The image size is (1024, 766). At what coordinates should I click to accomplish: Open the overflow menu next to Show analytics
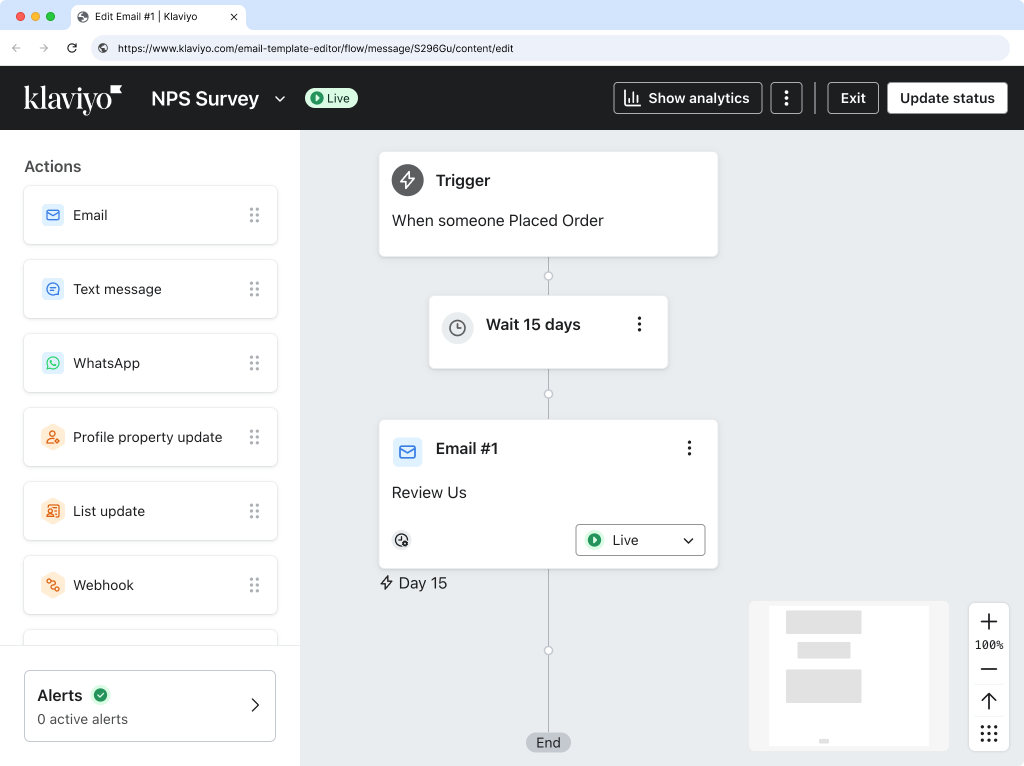point(786,97)
